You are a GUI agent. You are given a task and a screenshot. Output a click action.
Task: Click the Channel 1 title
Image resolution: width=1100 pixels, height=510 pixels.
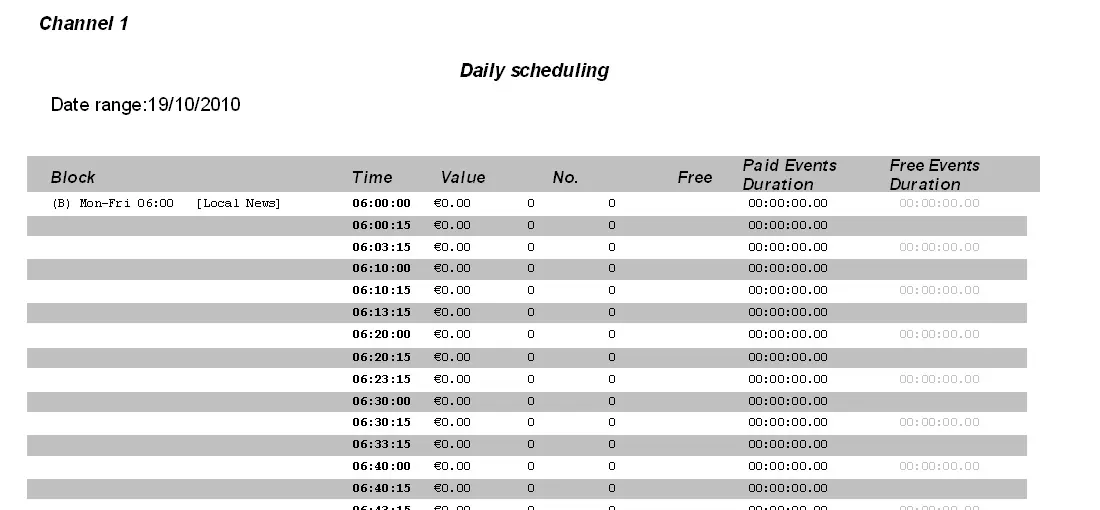[x=84, y=23]
